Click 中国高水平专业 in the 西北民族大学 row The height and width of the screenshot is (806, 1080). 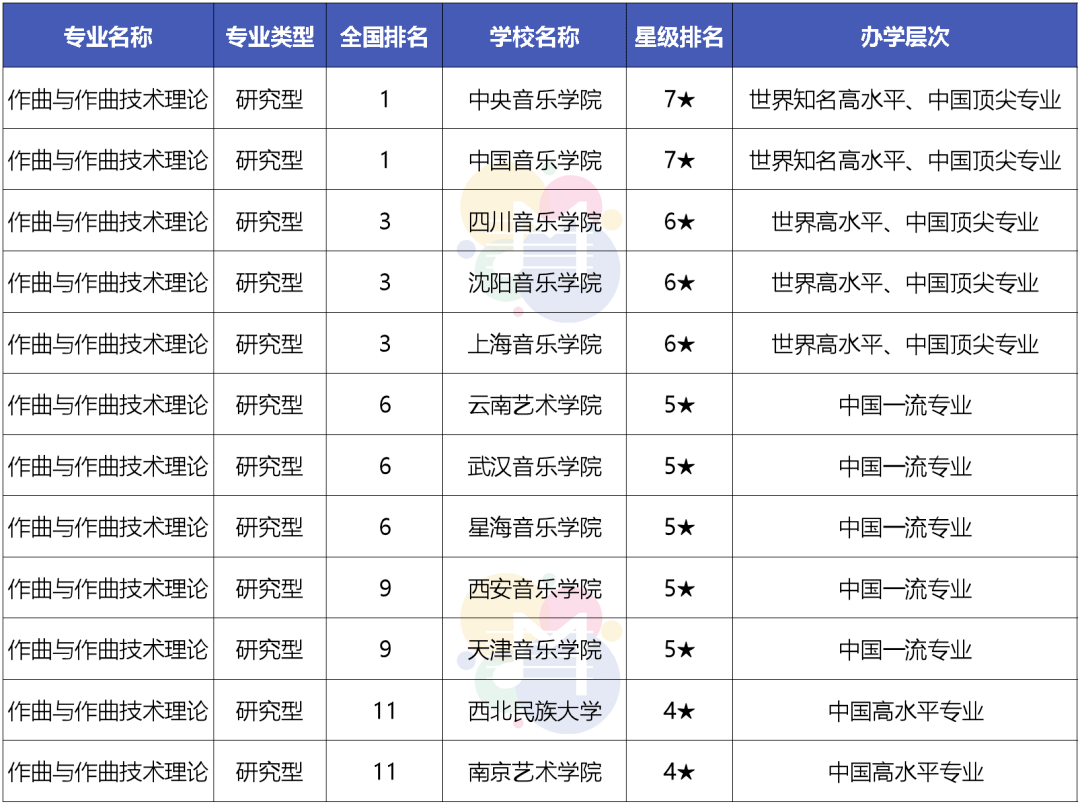coord(905,710)
